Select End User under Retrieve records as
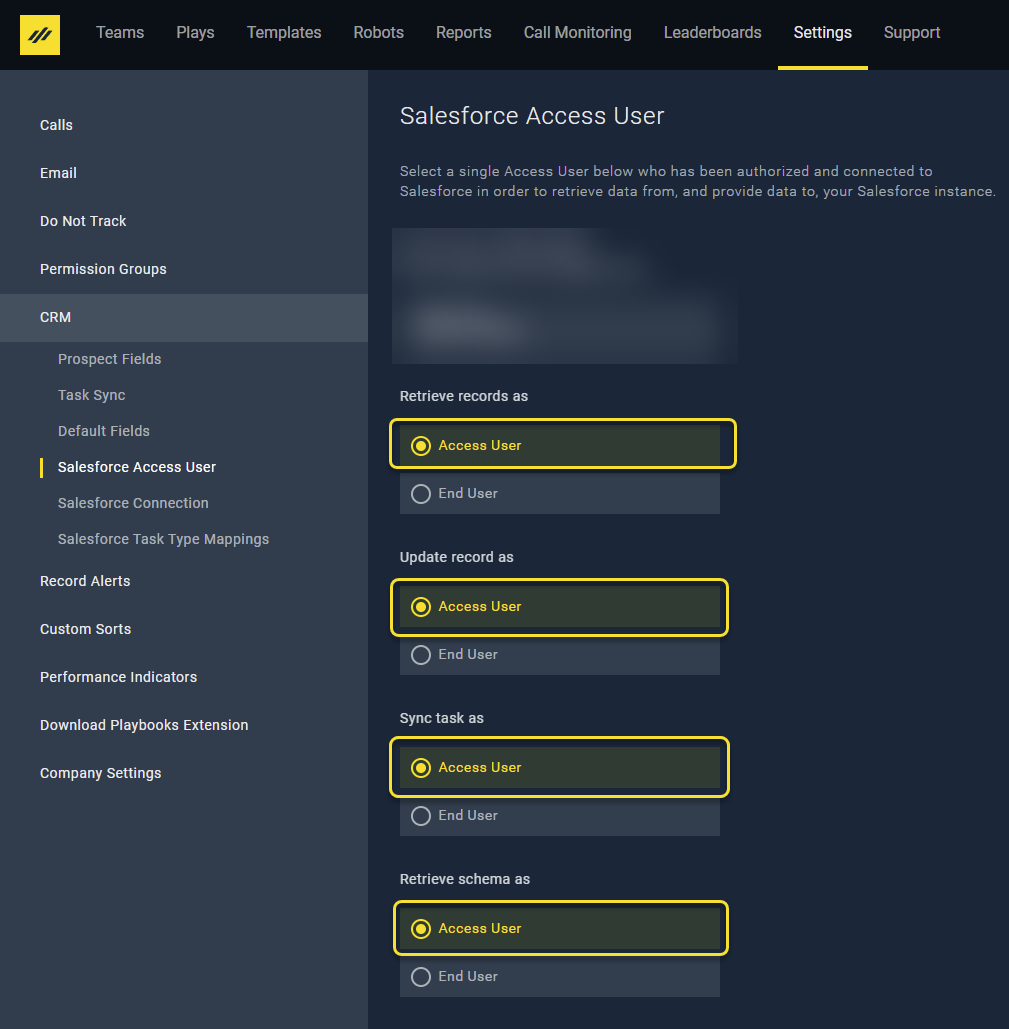This screenshot has width=1009, height=1029. point(421,494)
